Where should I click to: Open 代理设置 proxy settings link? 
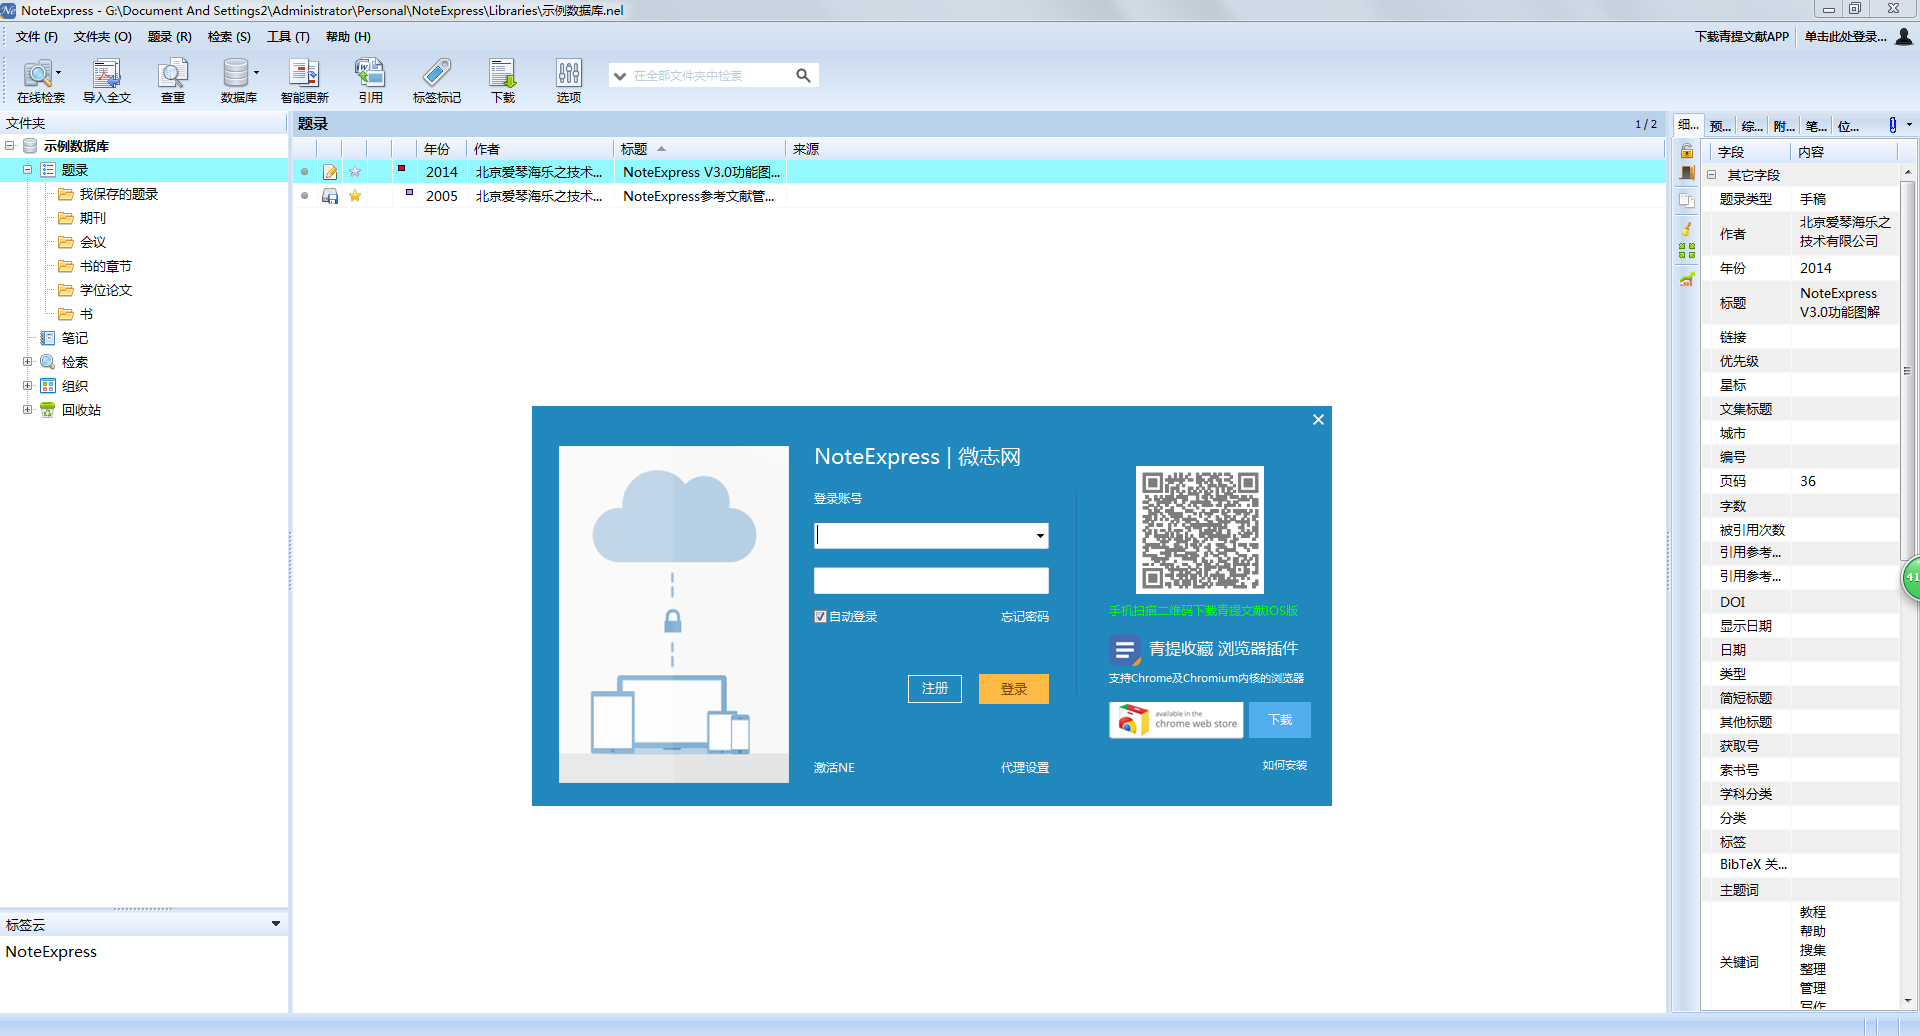[x=1023, y=767]
